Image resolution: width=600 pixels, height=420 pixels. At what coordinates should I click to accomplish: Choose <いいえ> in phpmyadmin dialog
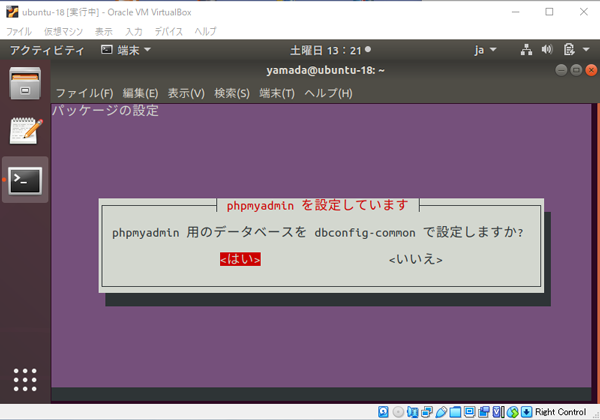(416, 260)
